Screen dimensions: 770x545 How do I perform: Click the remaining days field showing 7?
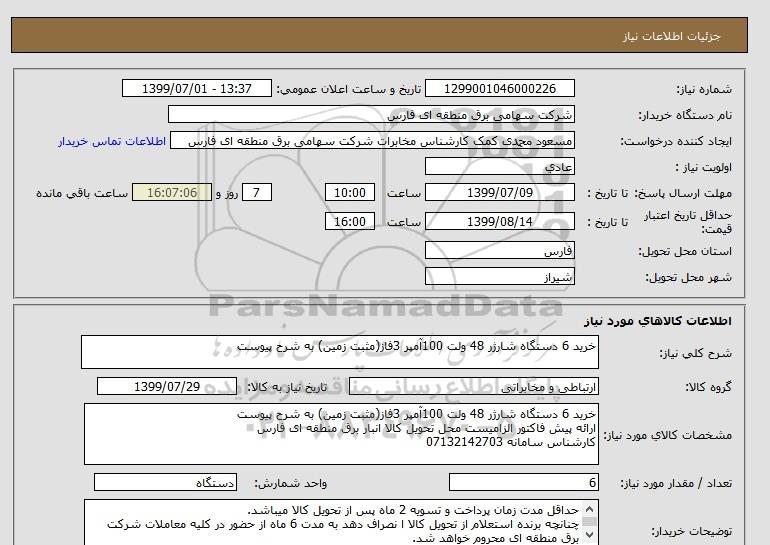coord(256,192)
